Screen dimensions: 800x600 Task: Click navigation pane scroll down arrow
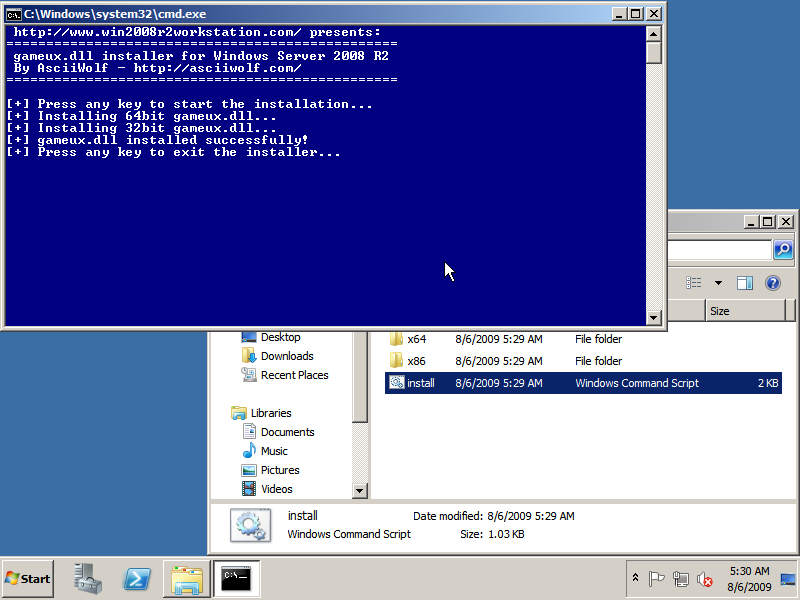(360, 491)
